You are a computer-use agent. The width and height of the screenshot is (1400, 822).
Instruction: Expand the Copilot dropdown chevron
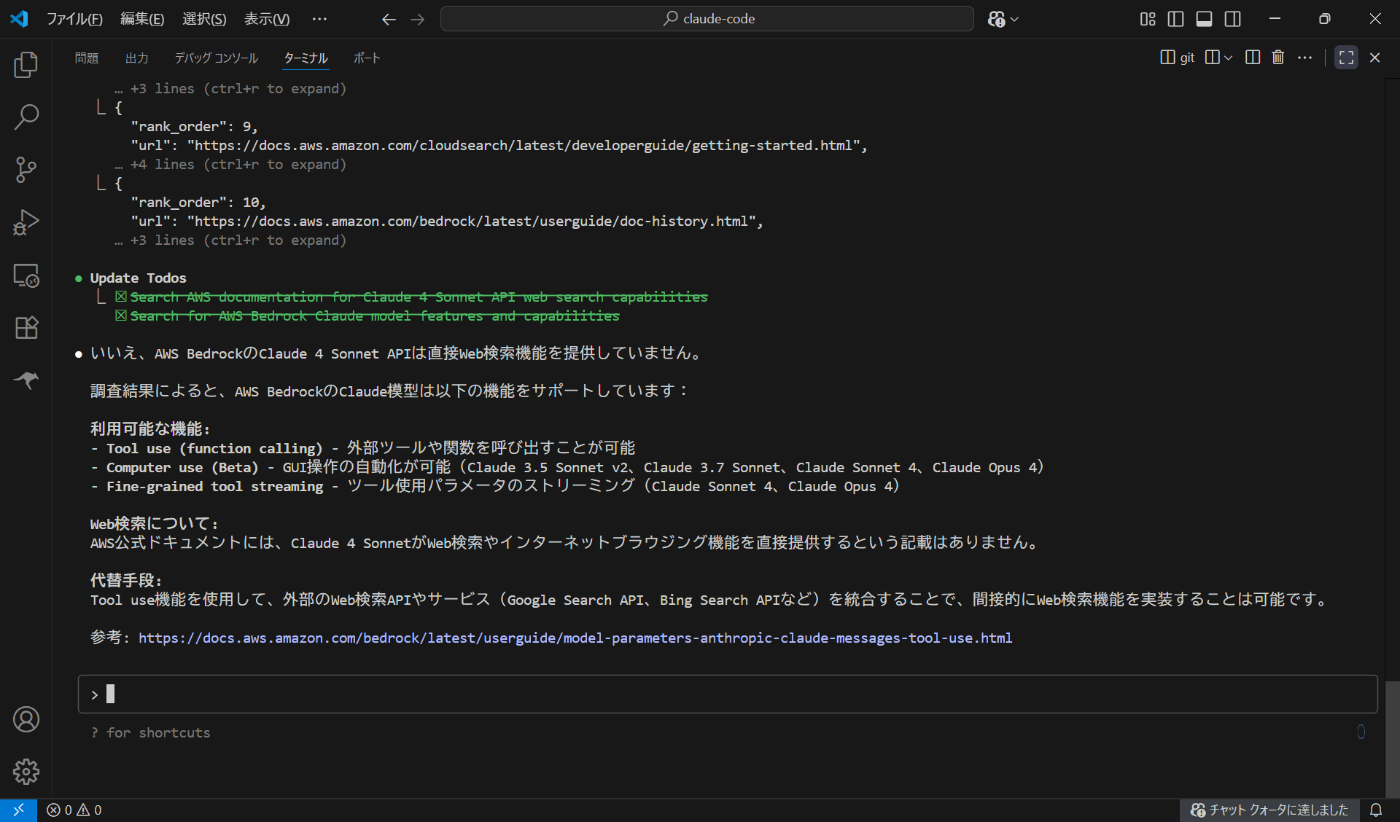tap(1014, 19)
